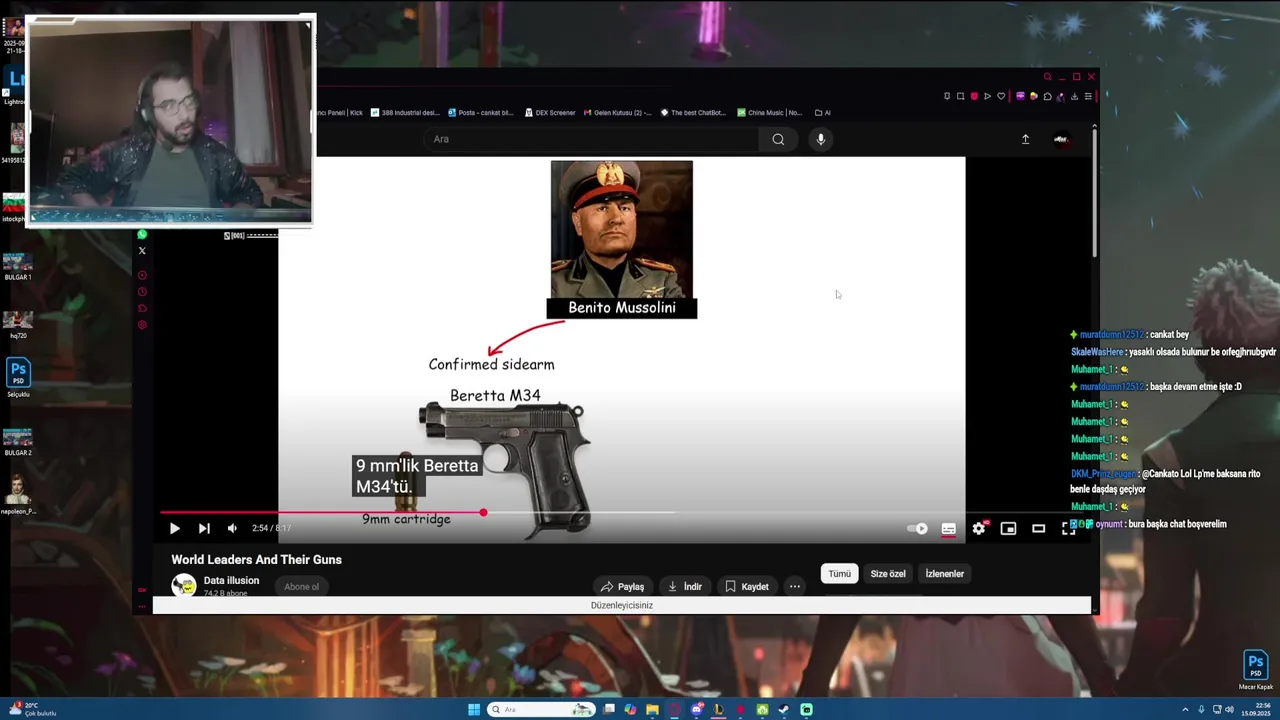The height and width of the screenshot is (720, 1280).
Task: Open Data illusion channel avatar
Action: (x=183, y=585)
